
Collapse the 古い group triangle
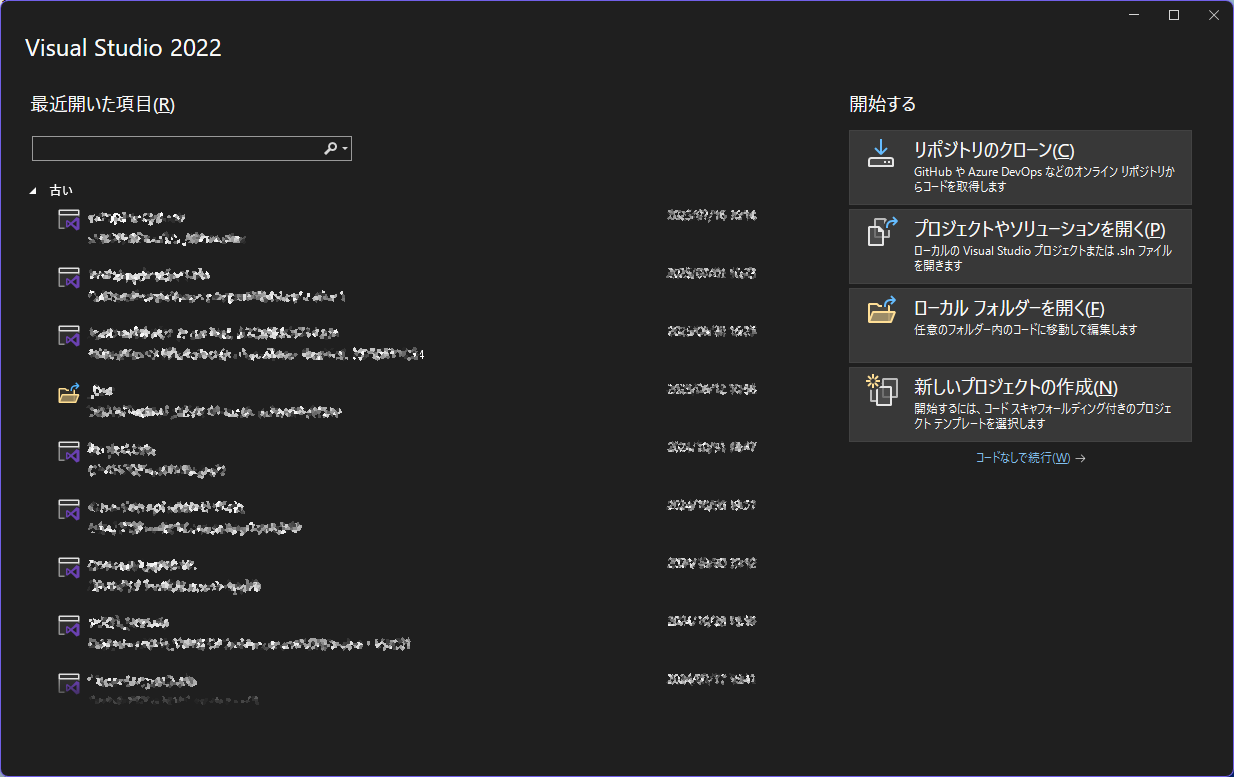33,190
